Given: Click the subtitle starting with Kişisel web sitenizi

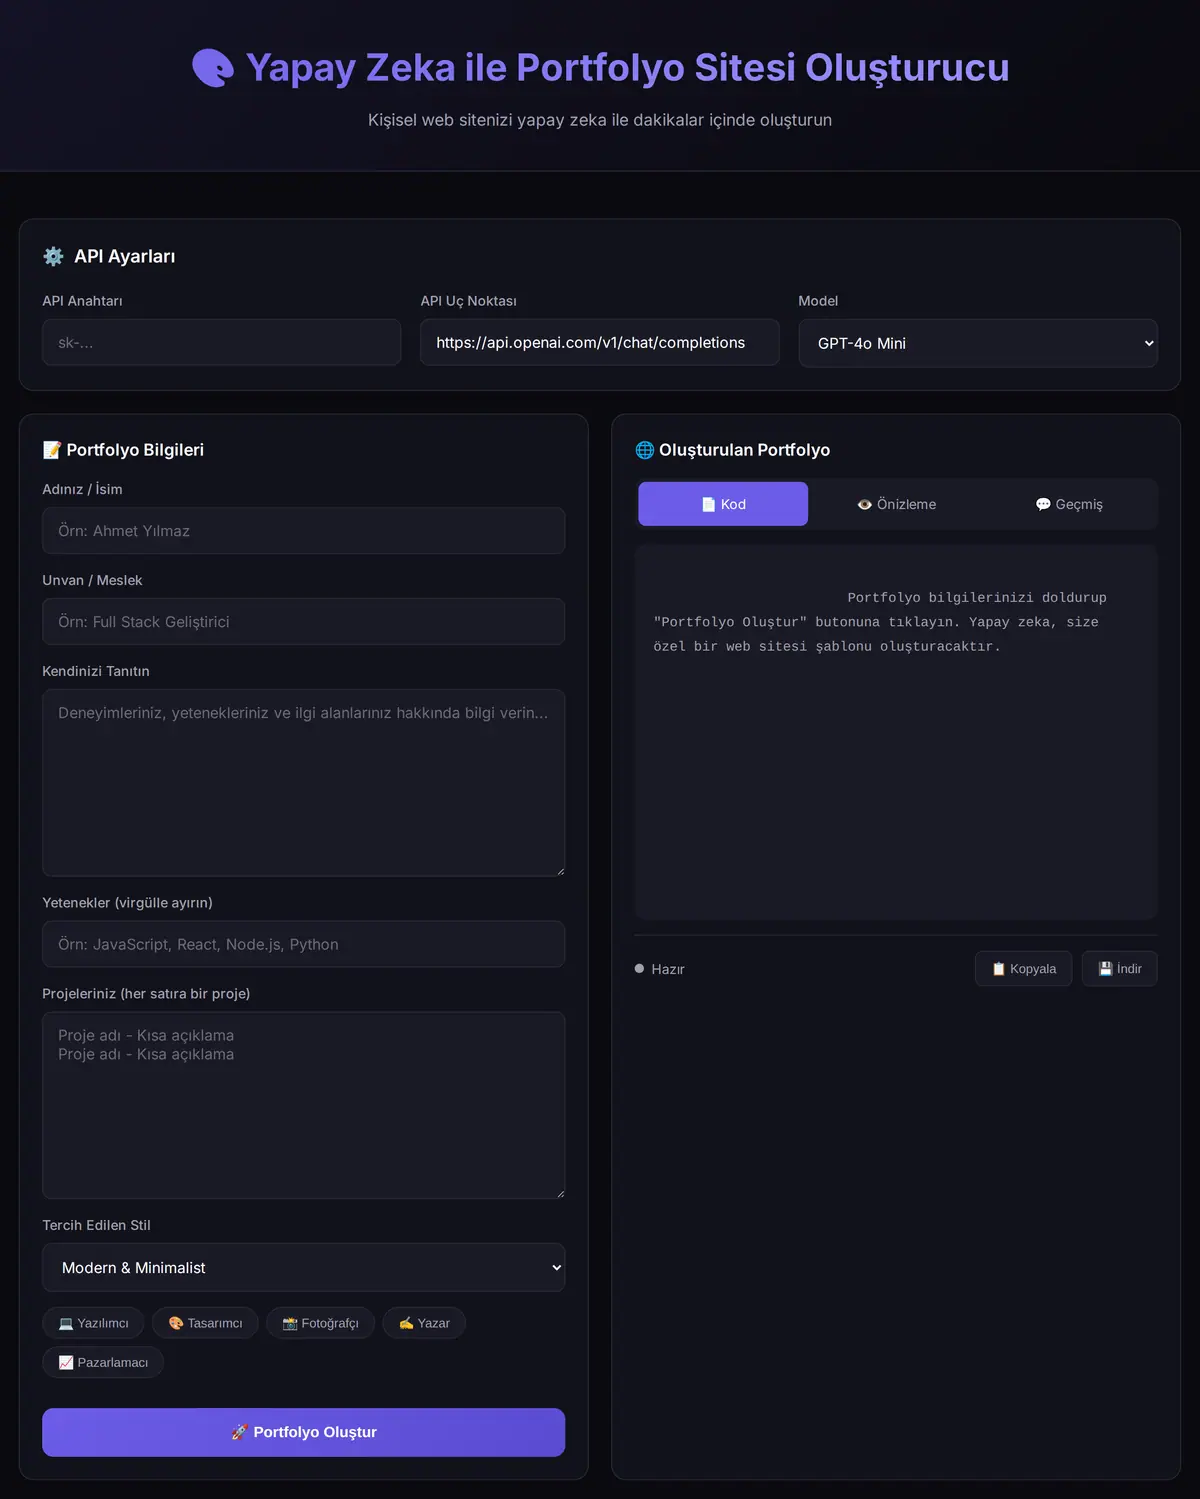Looking at the screenshot, I should click(x=600, y=120).
